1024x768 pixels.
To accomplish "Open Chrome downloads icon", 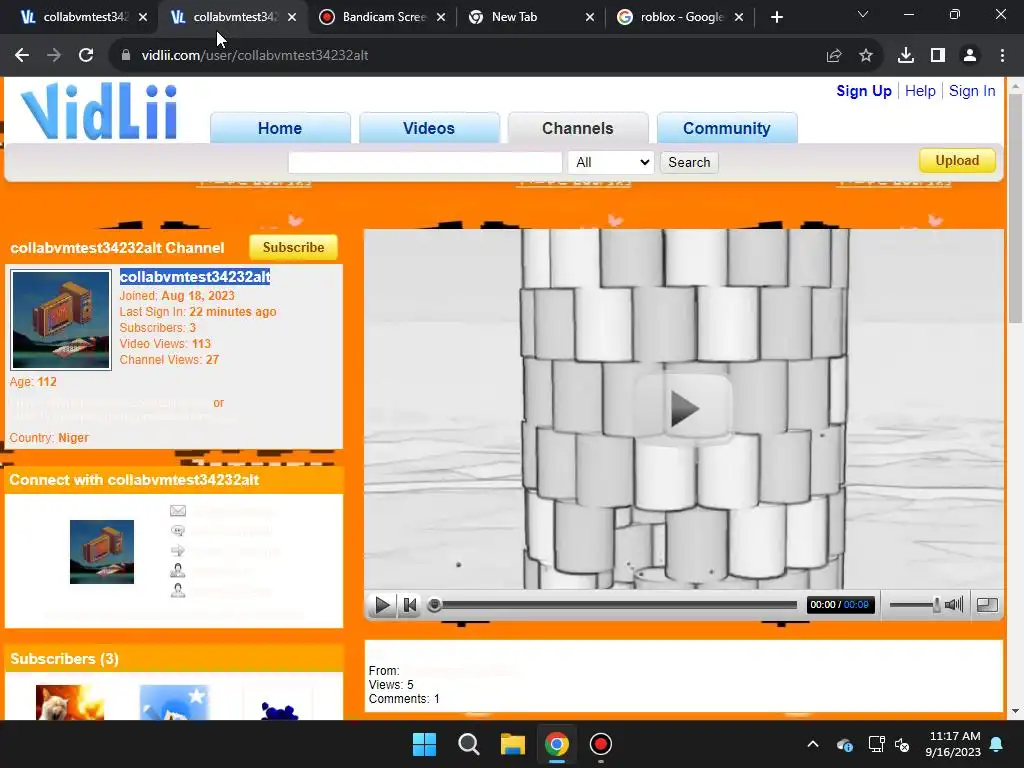I will click(906, 56).
